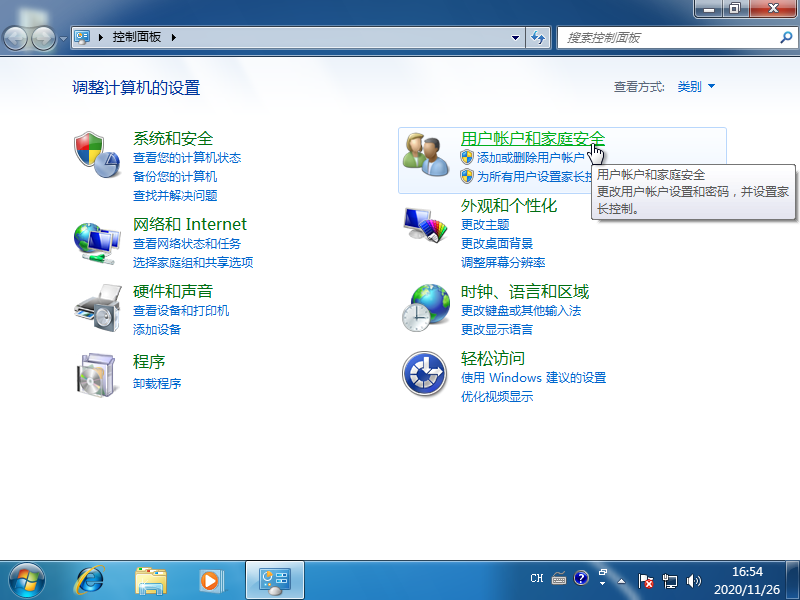
Task: Click the 搜索控制面板 search box
Action: (x=668, y=38)
